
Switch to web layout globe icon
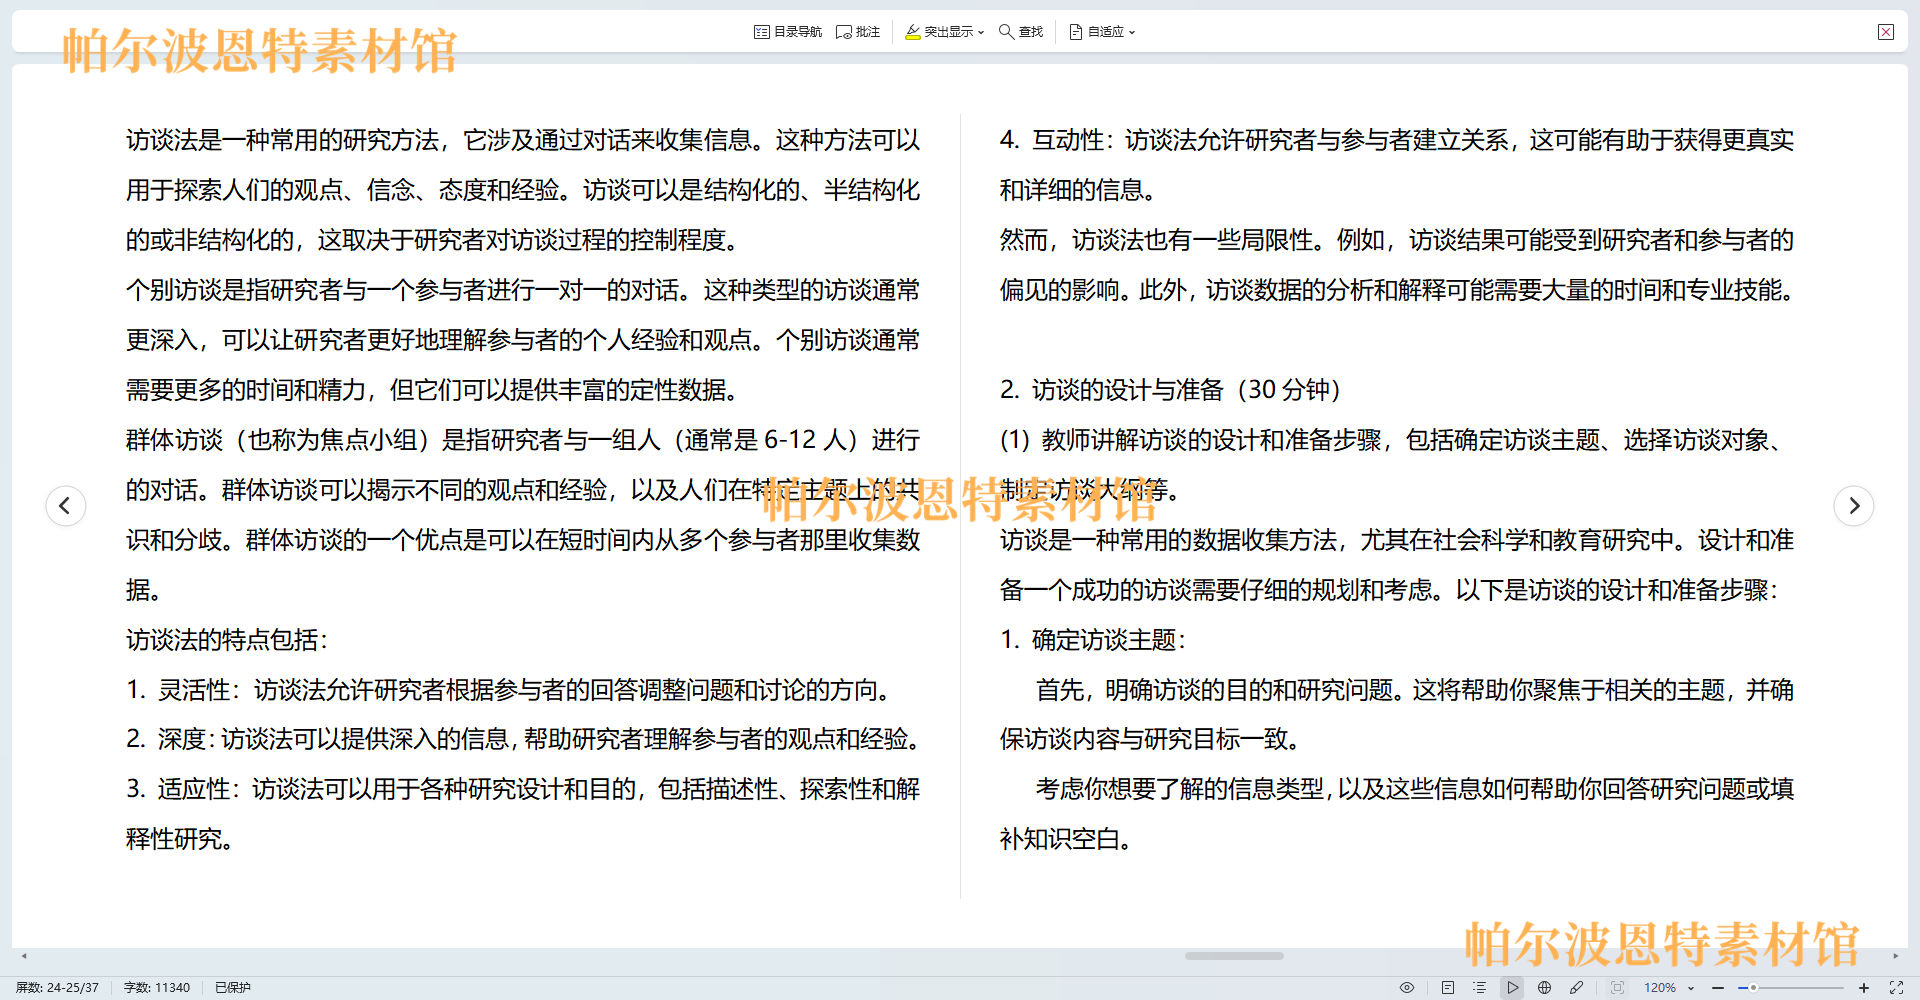tap(1545, 987)
